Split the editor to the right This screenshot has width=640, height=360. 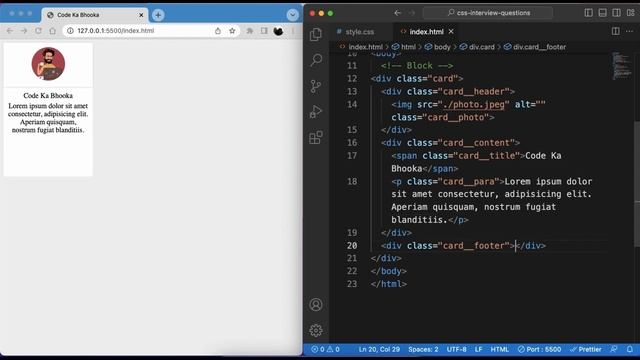coord(616,31)
